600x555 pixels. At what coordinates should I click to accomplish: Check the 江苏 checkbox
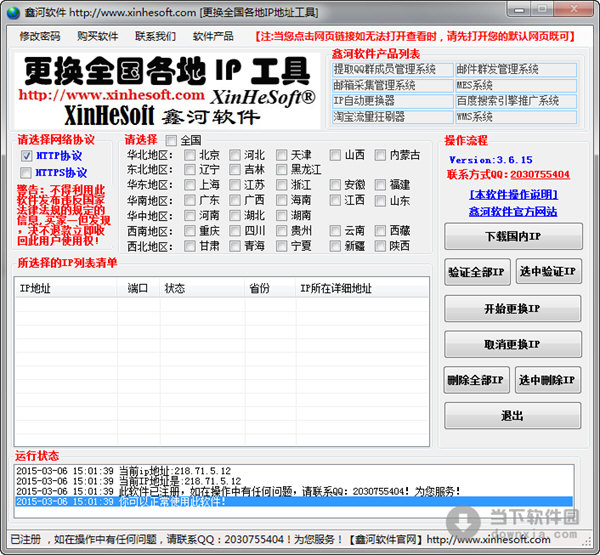coord(235,185)
